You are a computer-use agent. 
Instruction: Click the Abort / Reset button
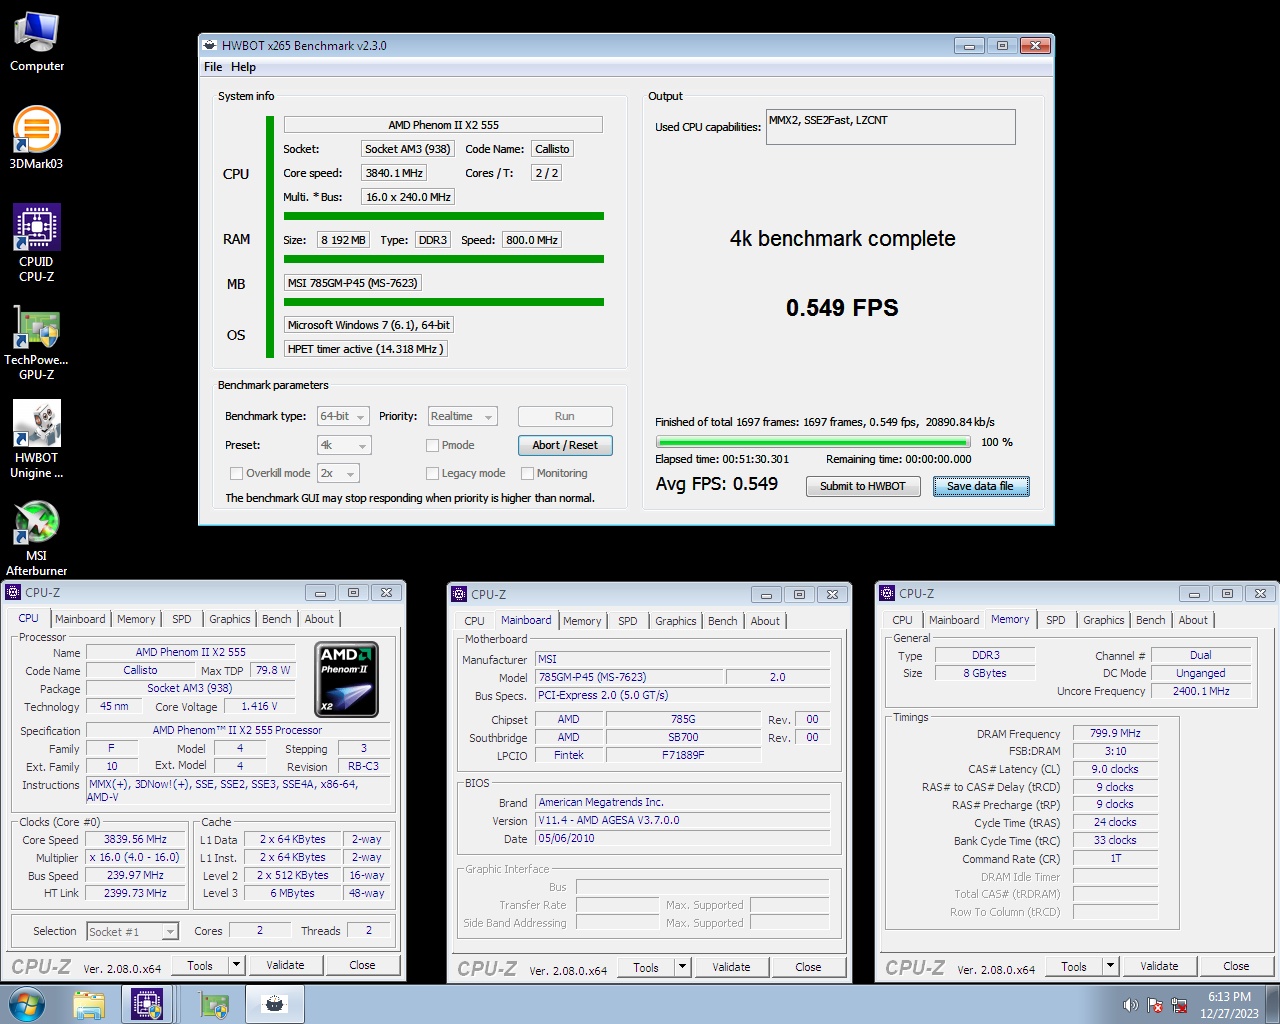(x=565, y=445)
